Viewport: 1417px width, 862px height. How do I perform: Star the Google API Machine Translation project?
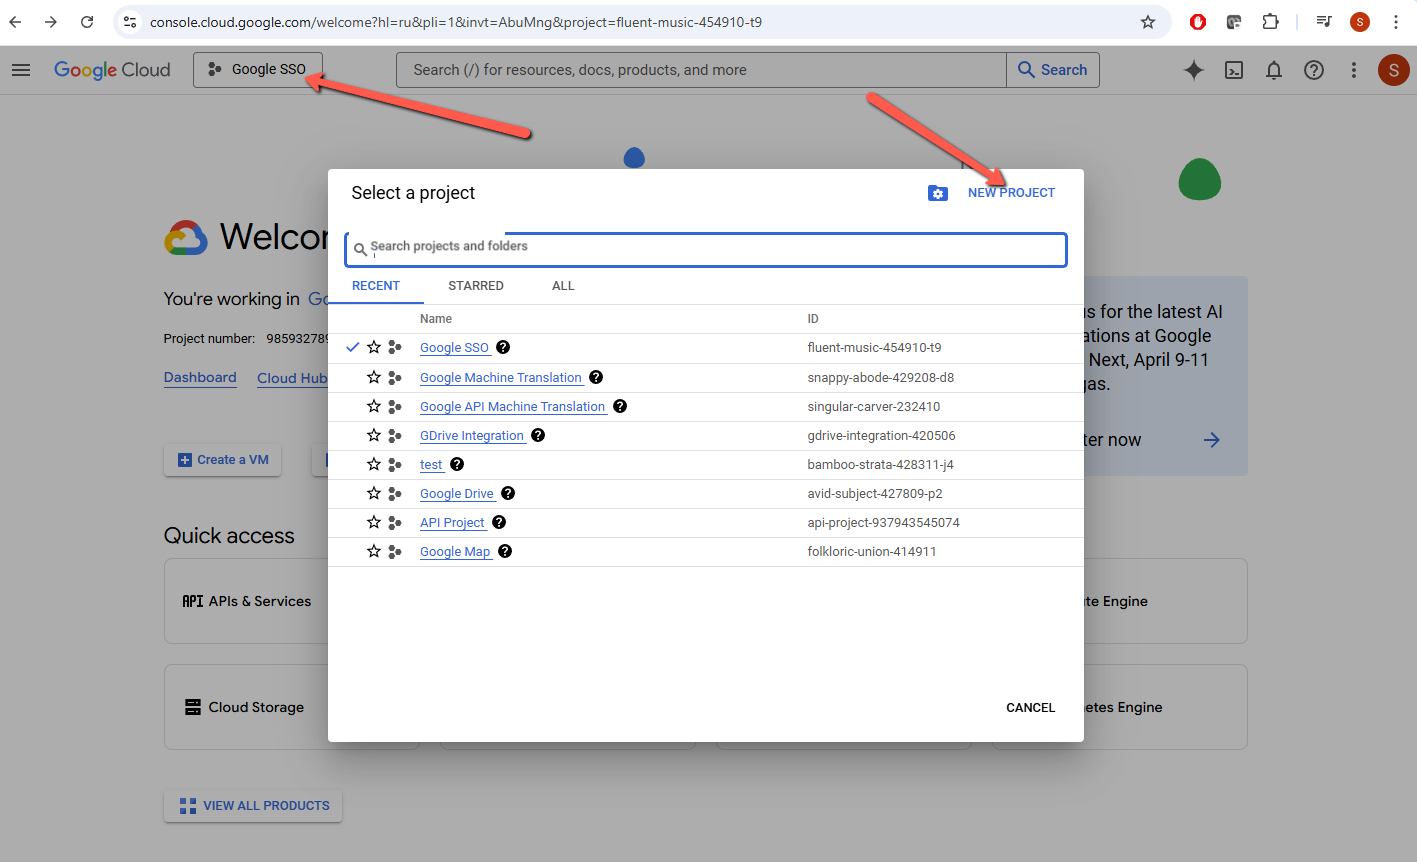coord(374,406)
